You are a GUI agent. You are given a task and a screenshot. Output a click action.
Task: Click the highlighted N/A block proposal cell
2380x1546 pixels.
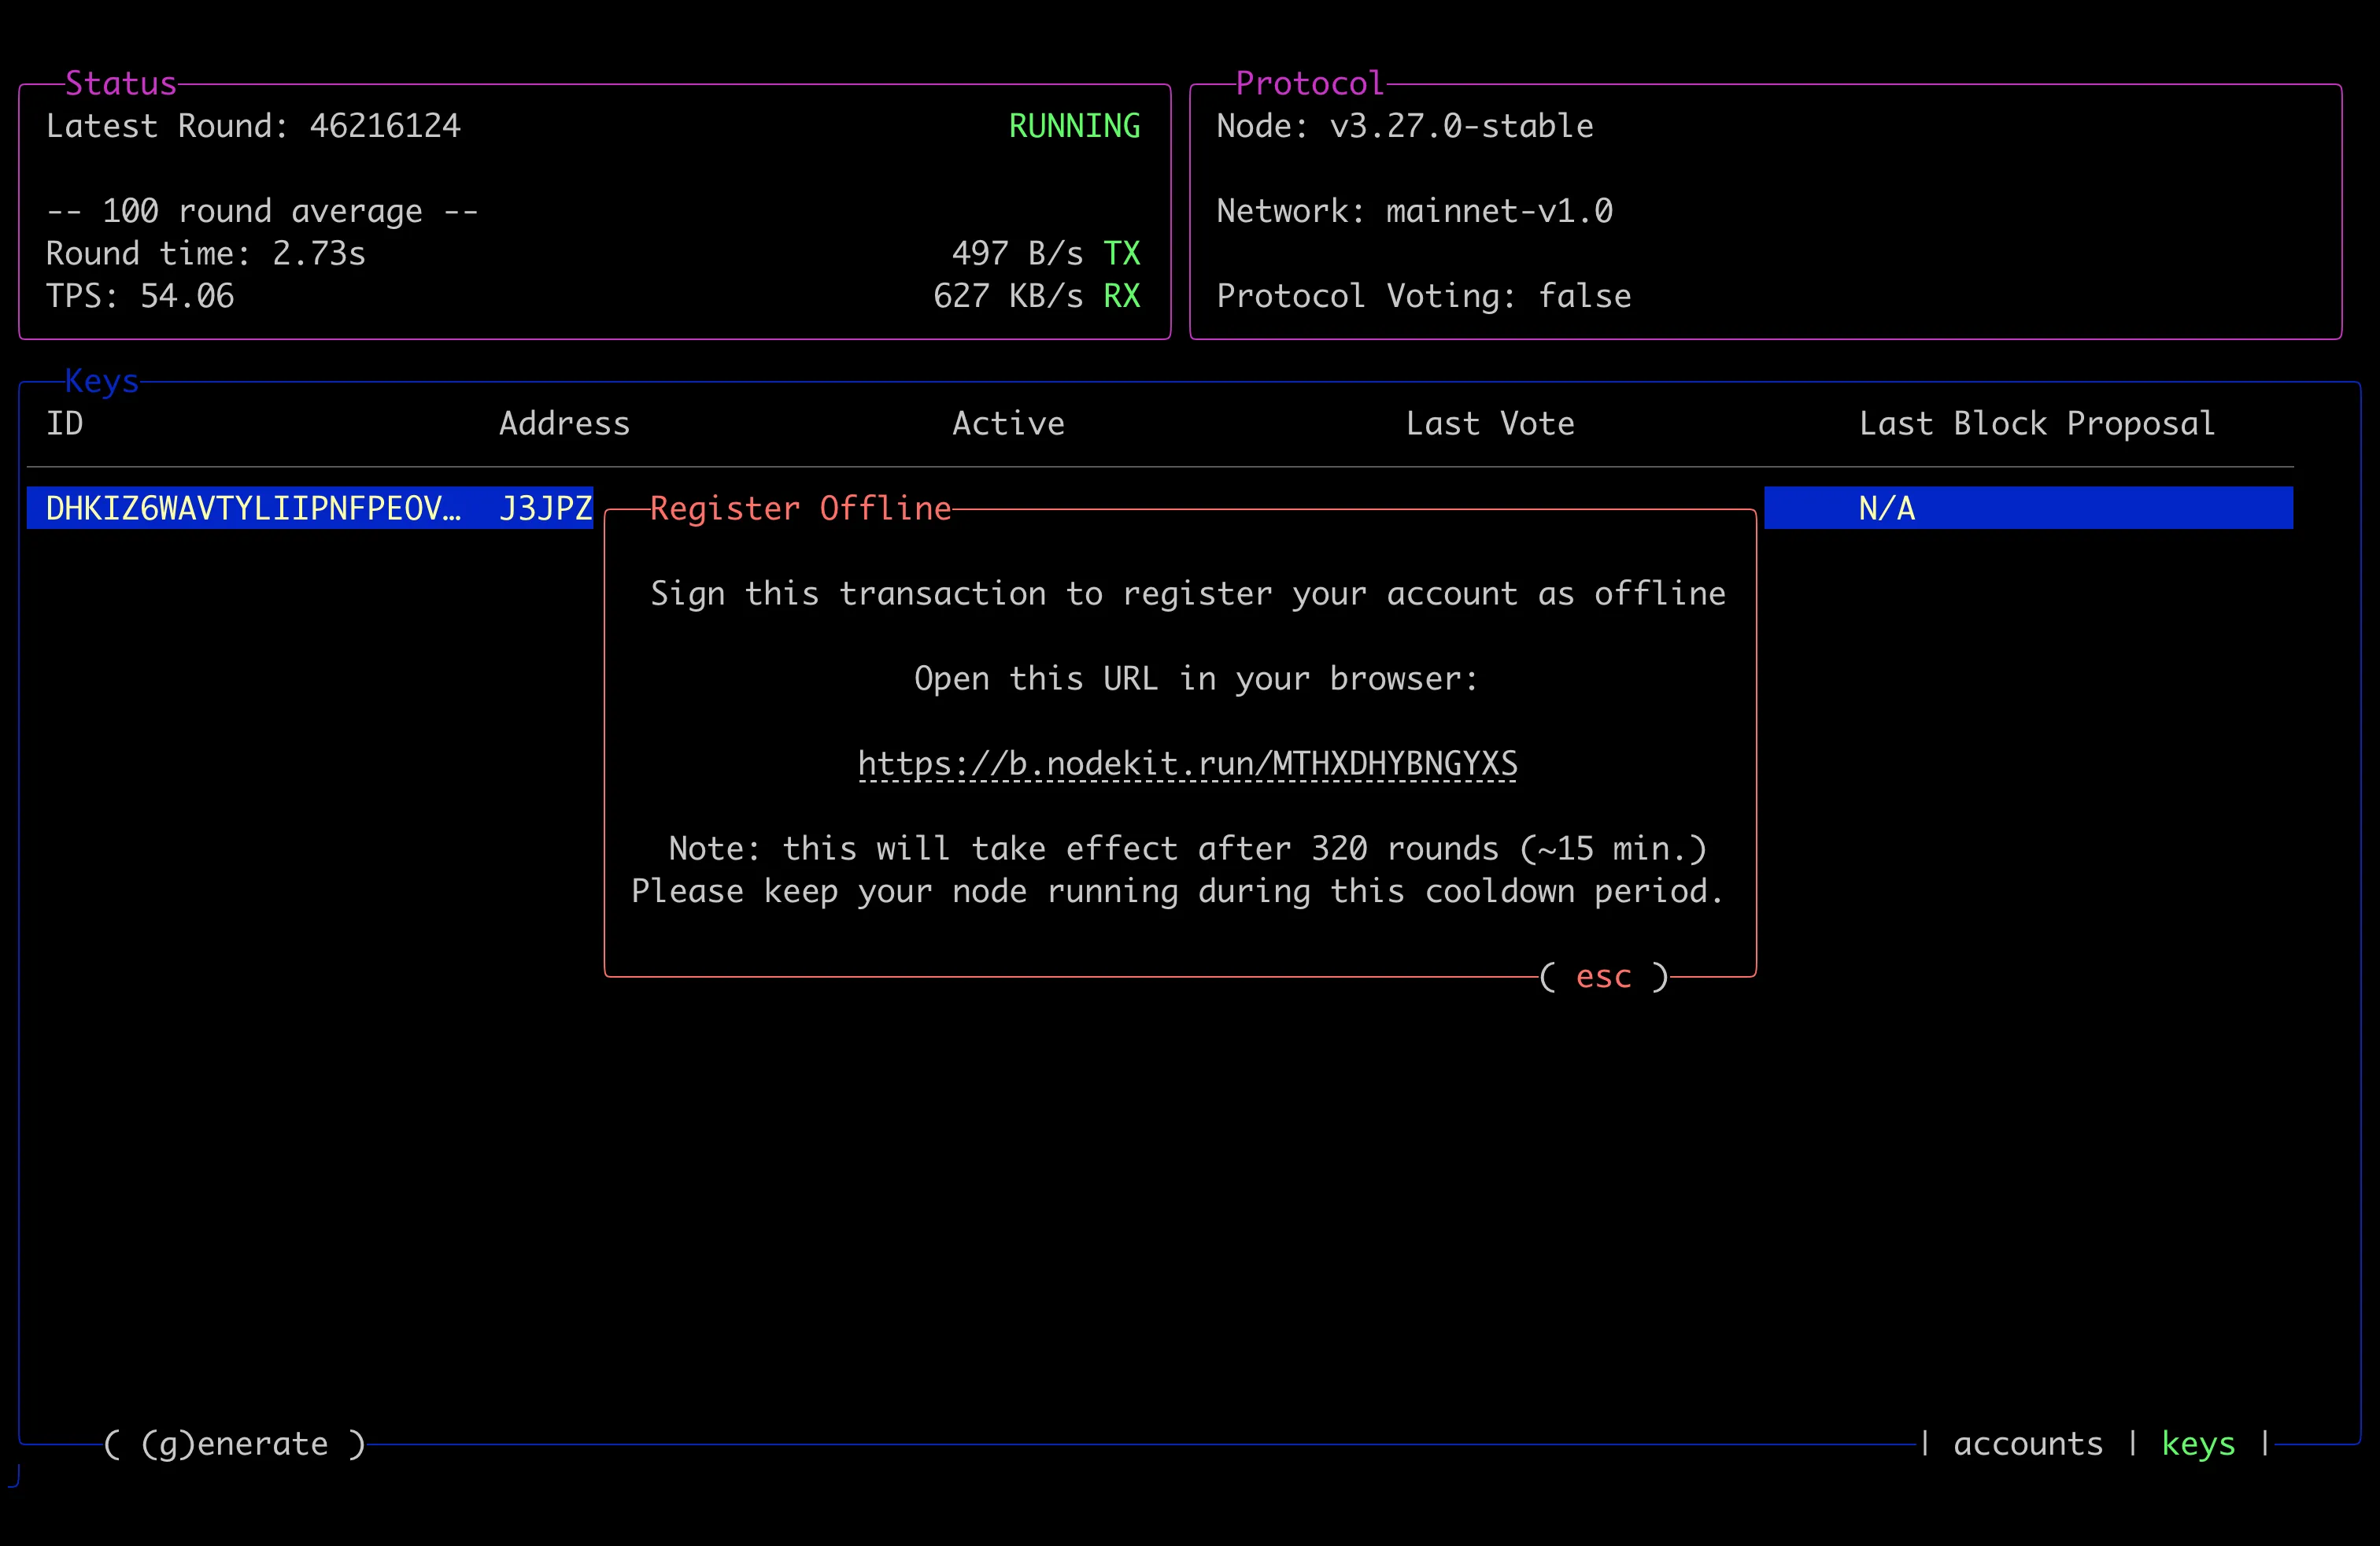click(1886, 508)
